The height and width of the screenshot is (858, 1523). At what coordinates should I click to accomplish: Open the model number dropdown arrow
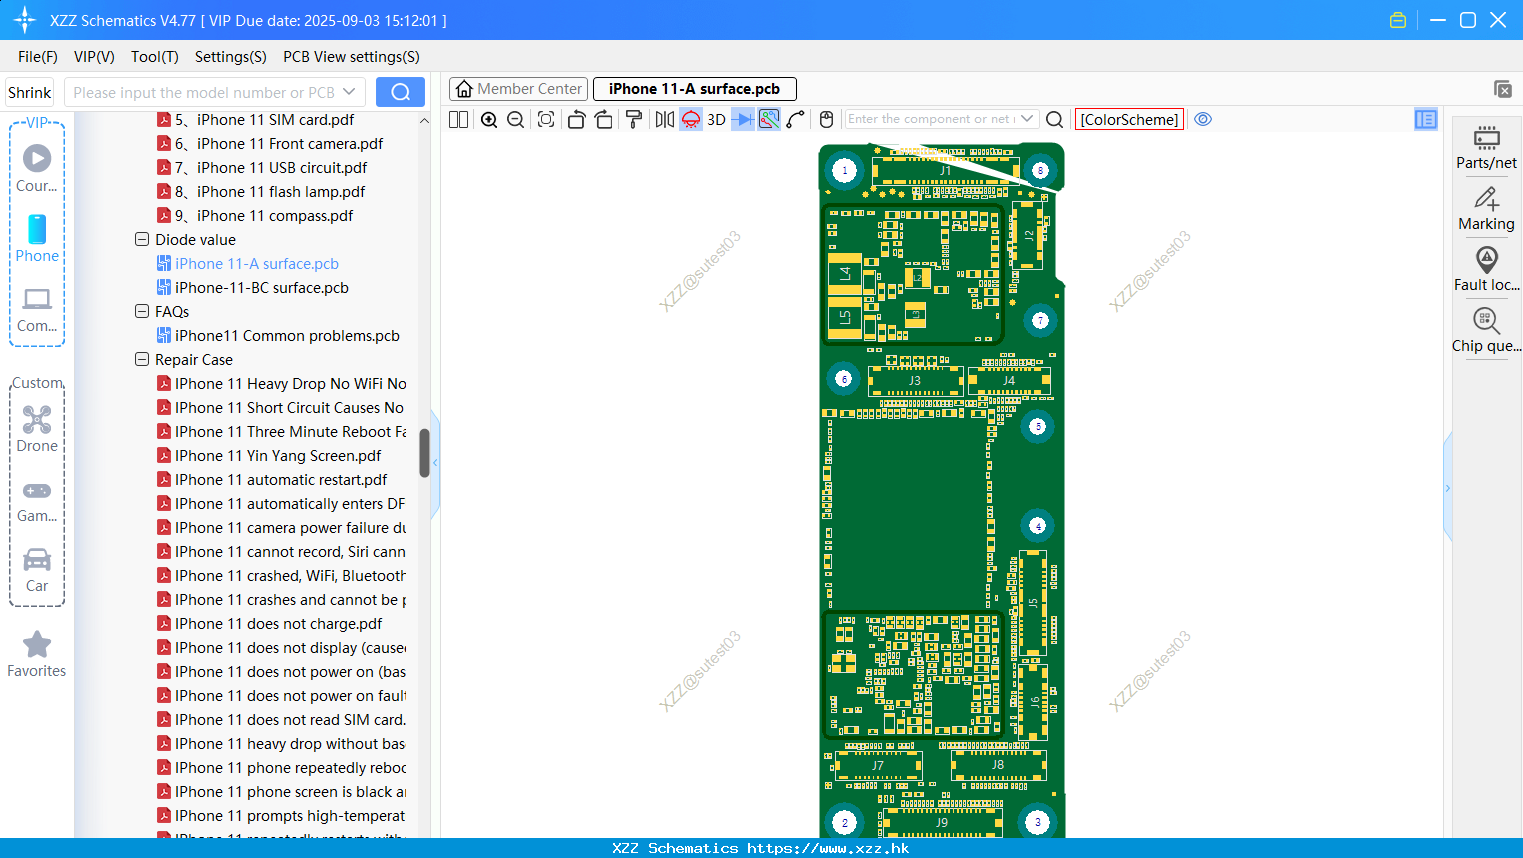pos(349,92)
